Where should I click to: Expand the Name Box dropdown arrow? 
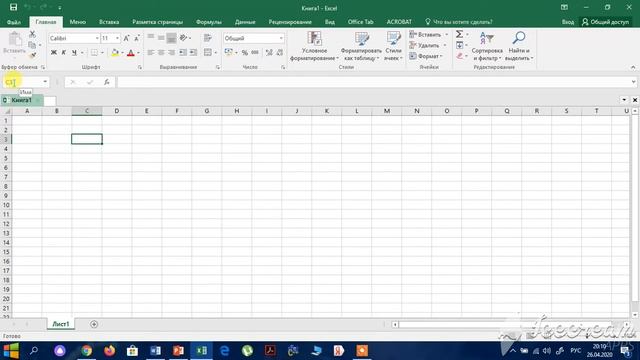point(45,82)
